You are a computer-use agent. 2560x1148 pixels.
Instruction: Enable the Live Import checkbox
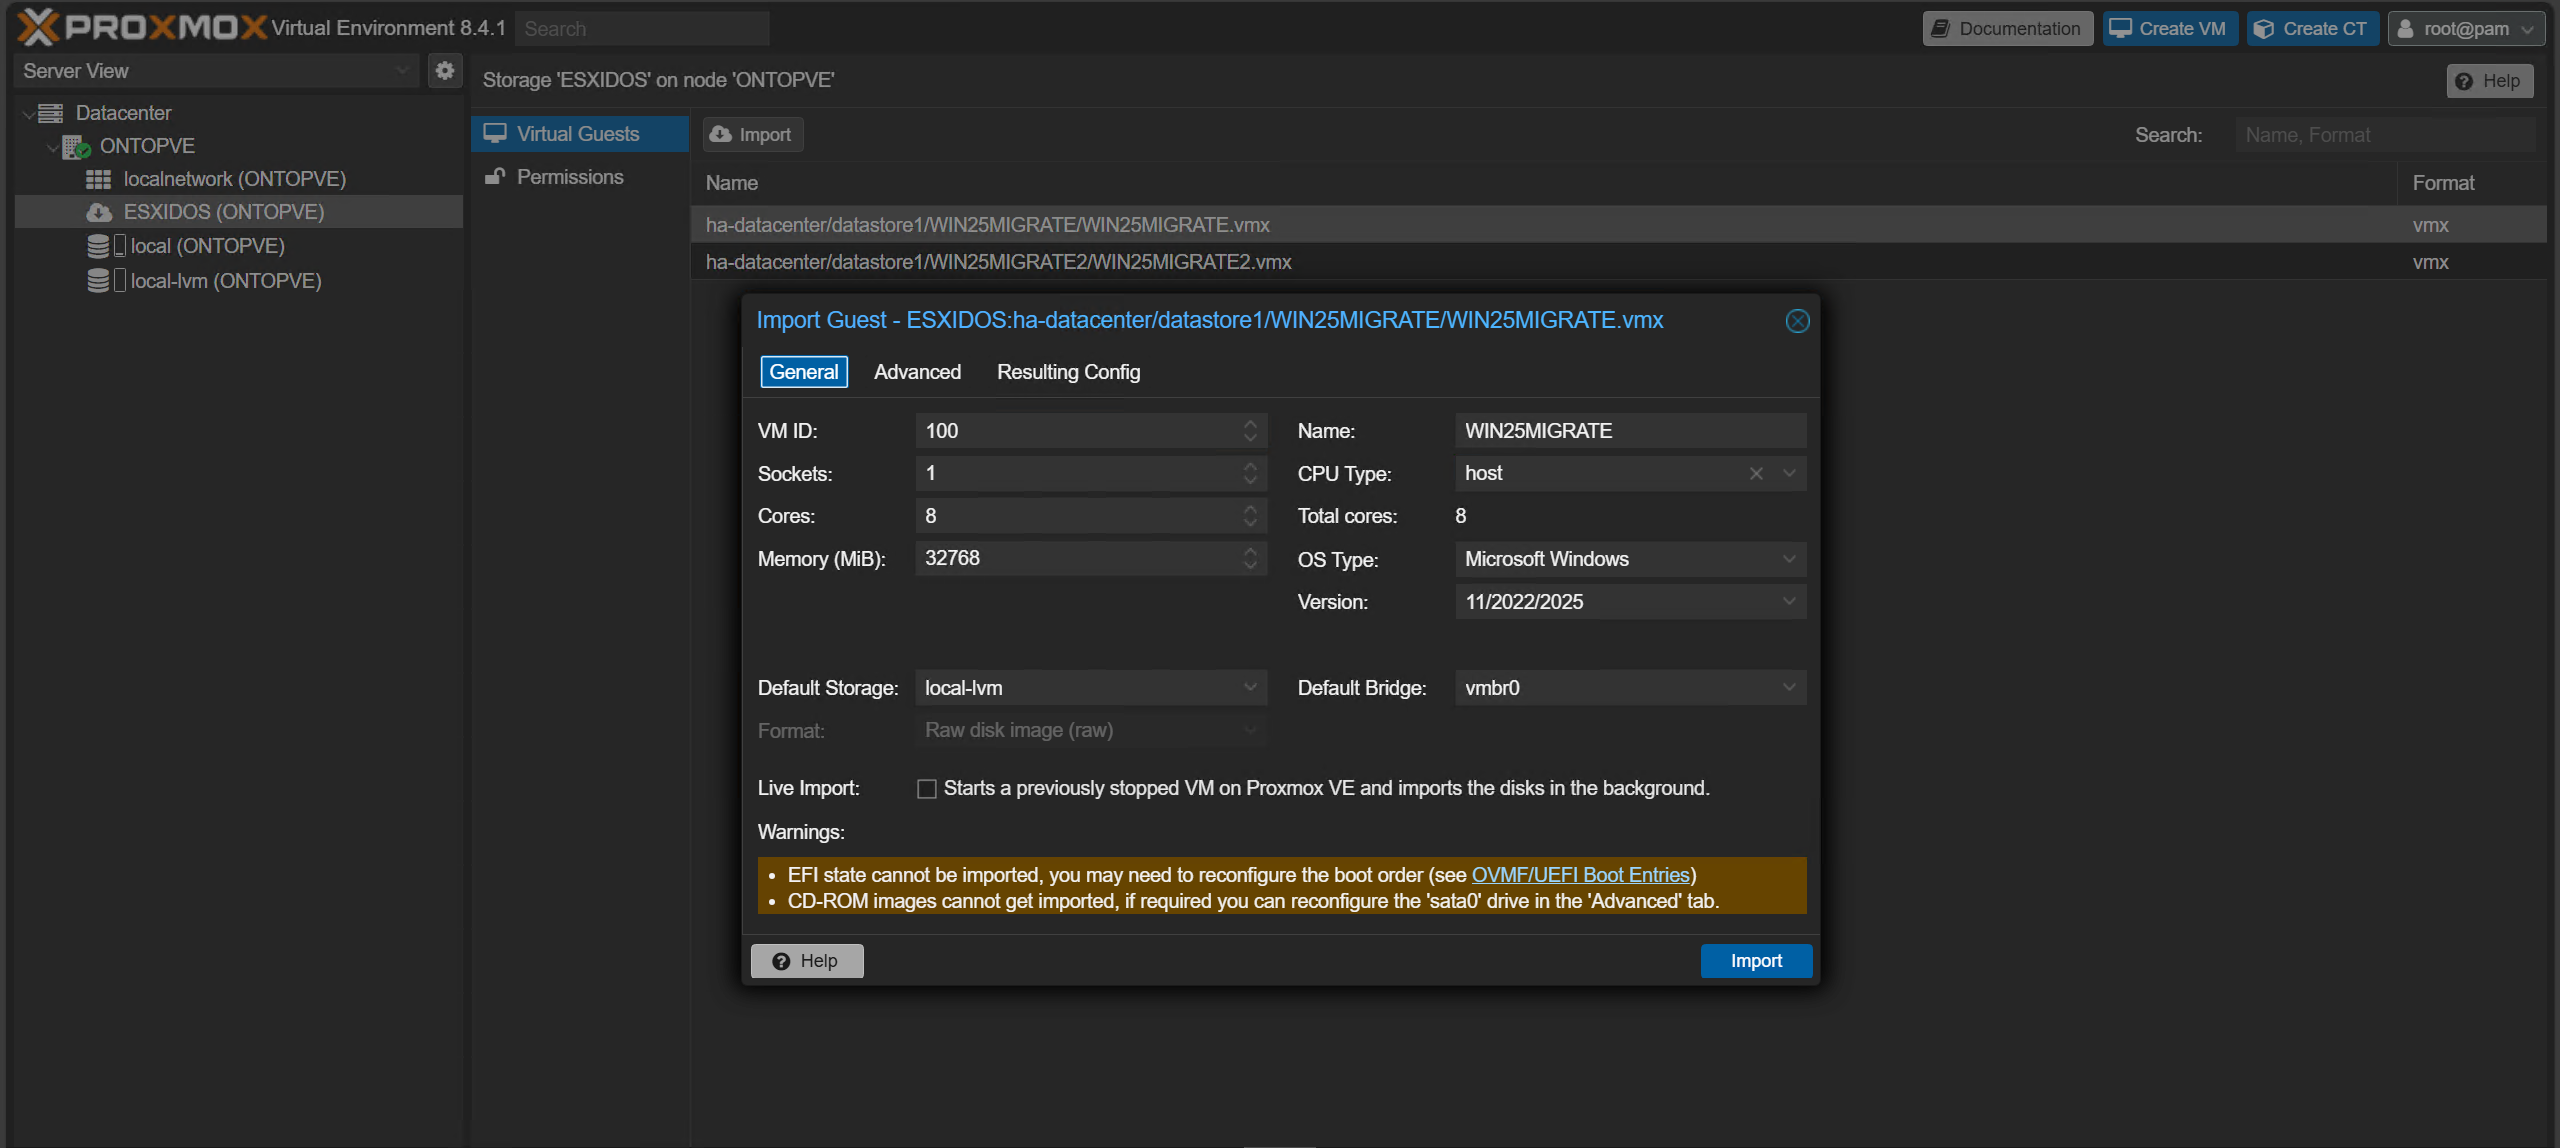pos(927,789)
